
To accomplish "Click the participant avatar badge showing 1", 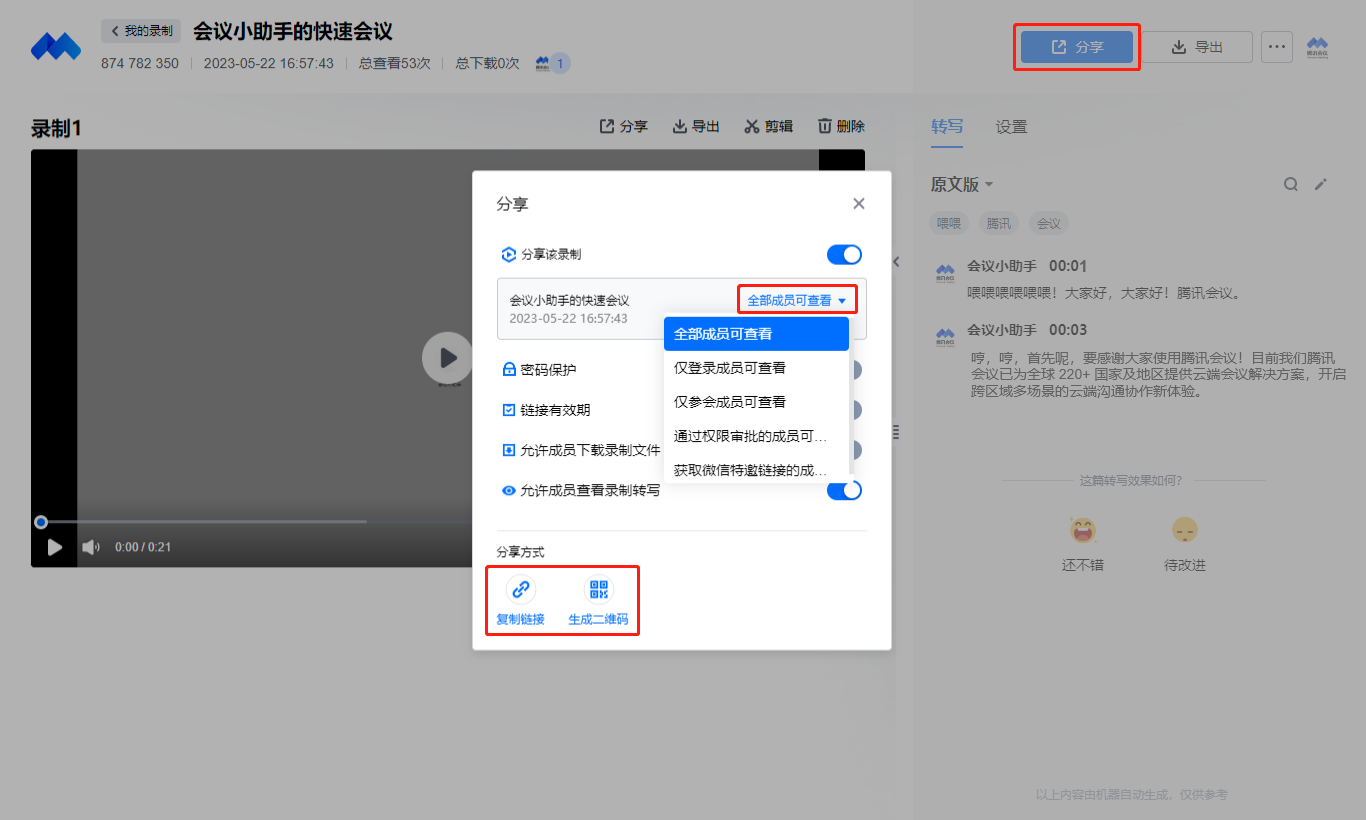I will pos(552,63).
